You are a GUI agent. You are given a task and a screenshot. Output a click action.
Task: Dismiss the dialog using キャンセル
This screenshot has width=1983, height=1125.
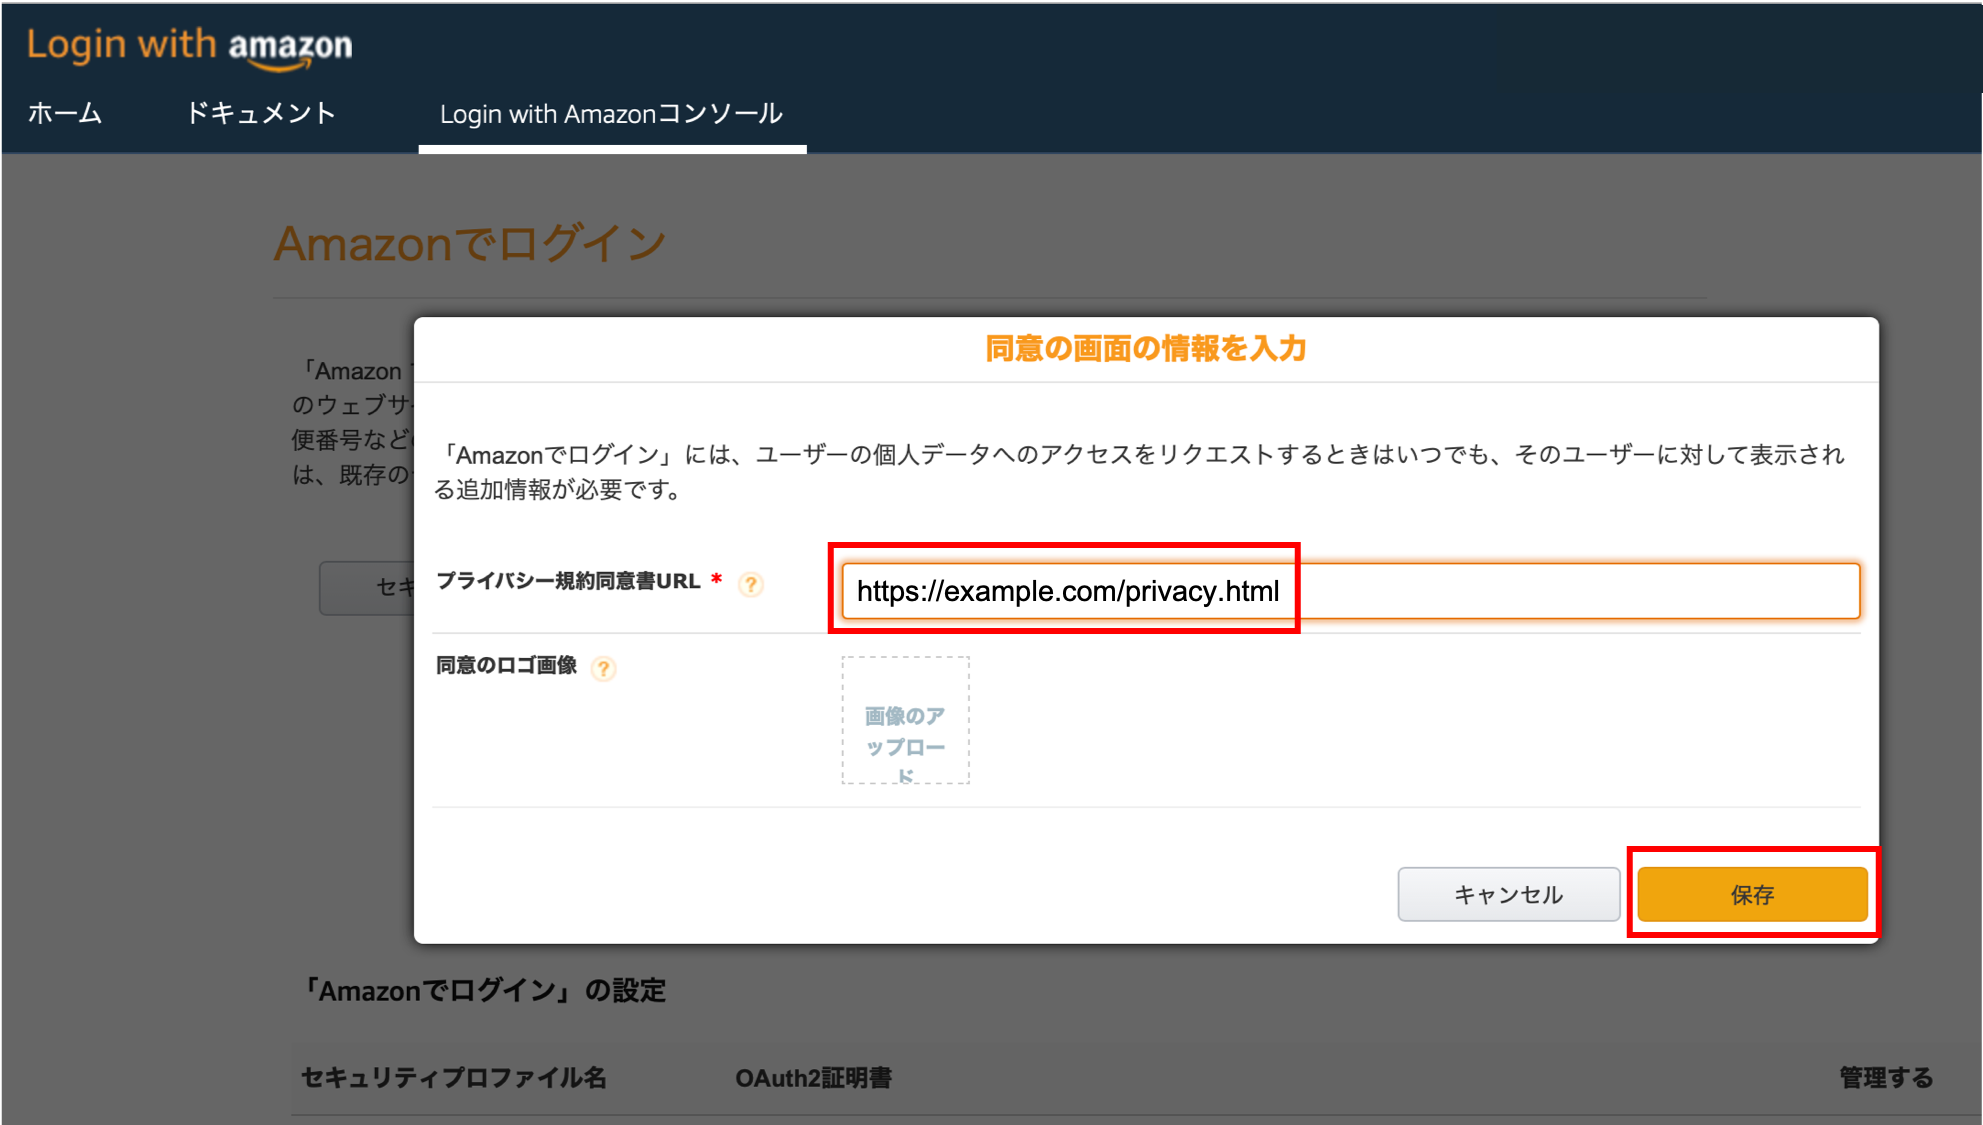pos(1508,894)
